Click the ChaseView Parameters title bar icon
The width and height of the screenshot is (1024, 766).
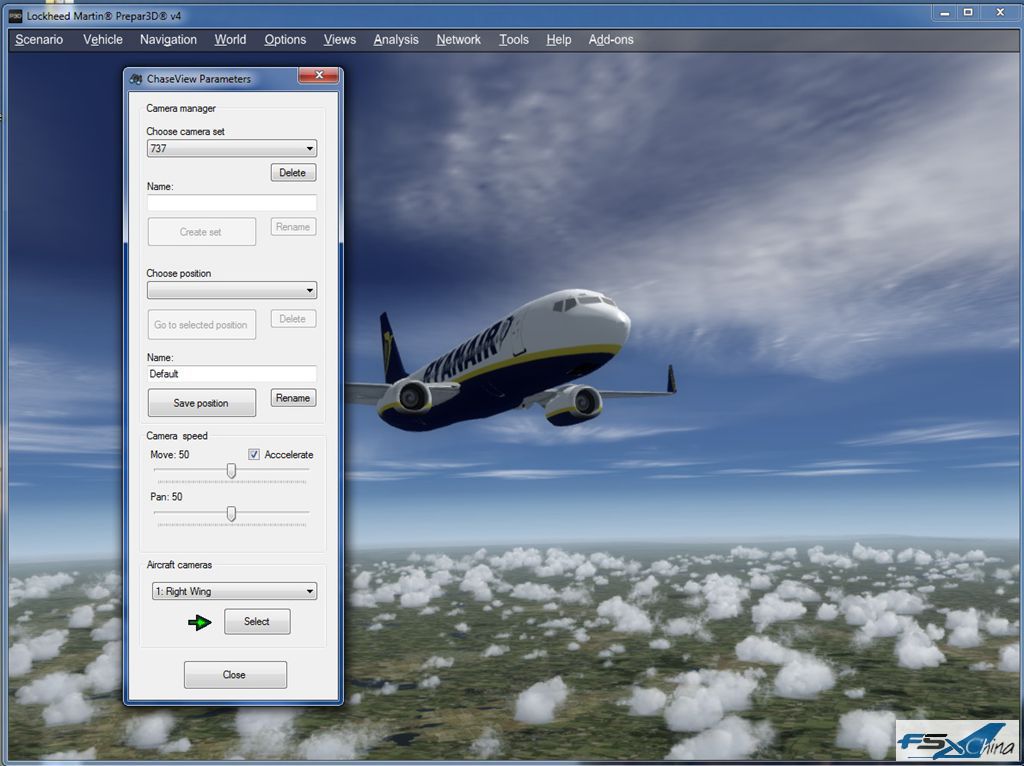click(136, 79)
